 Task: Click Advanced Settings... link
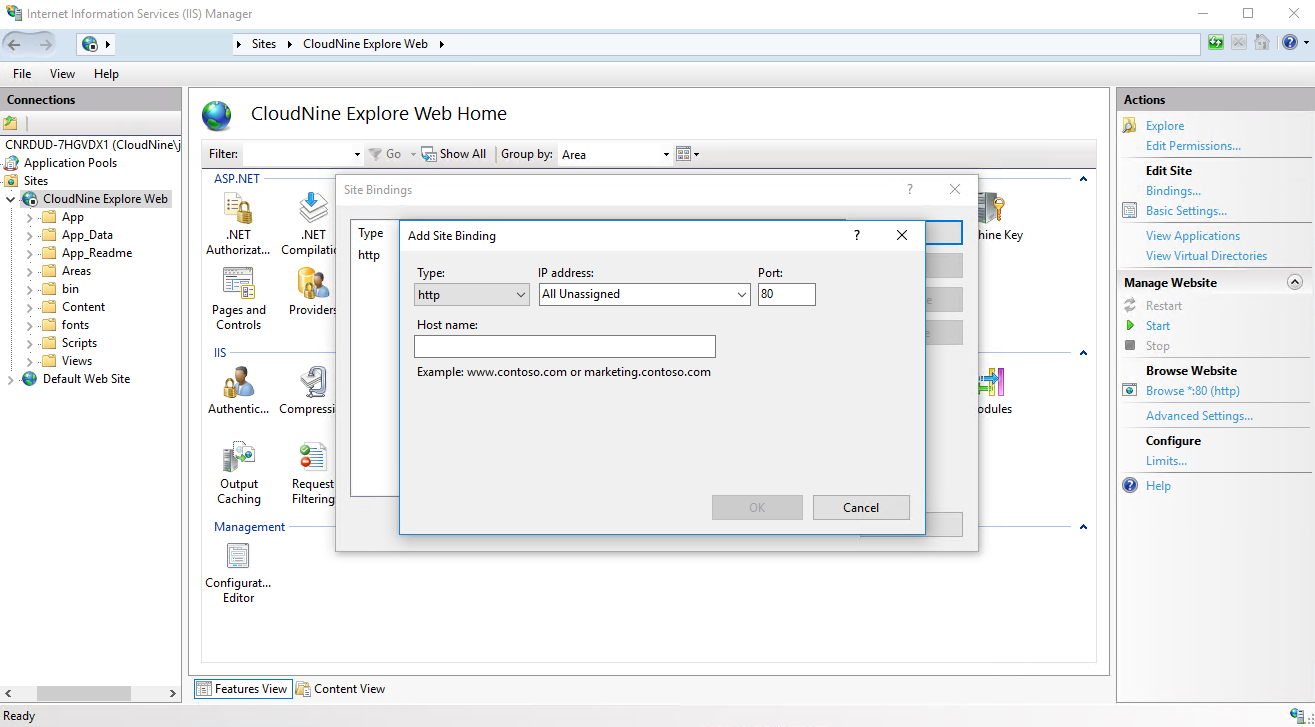[1199, 416]
